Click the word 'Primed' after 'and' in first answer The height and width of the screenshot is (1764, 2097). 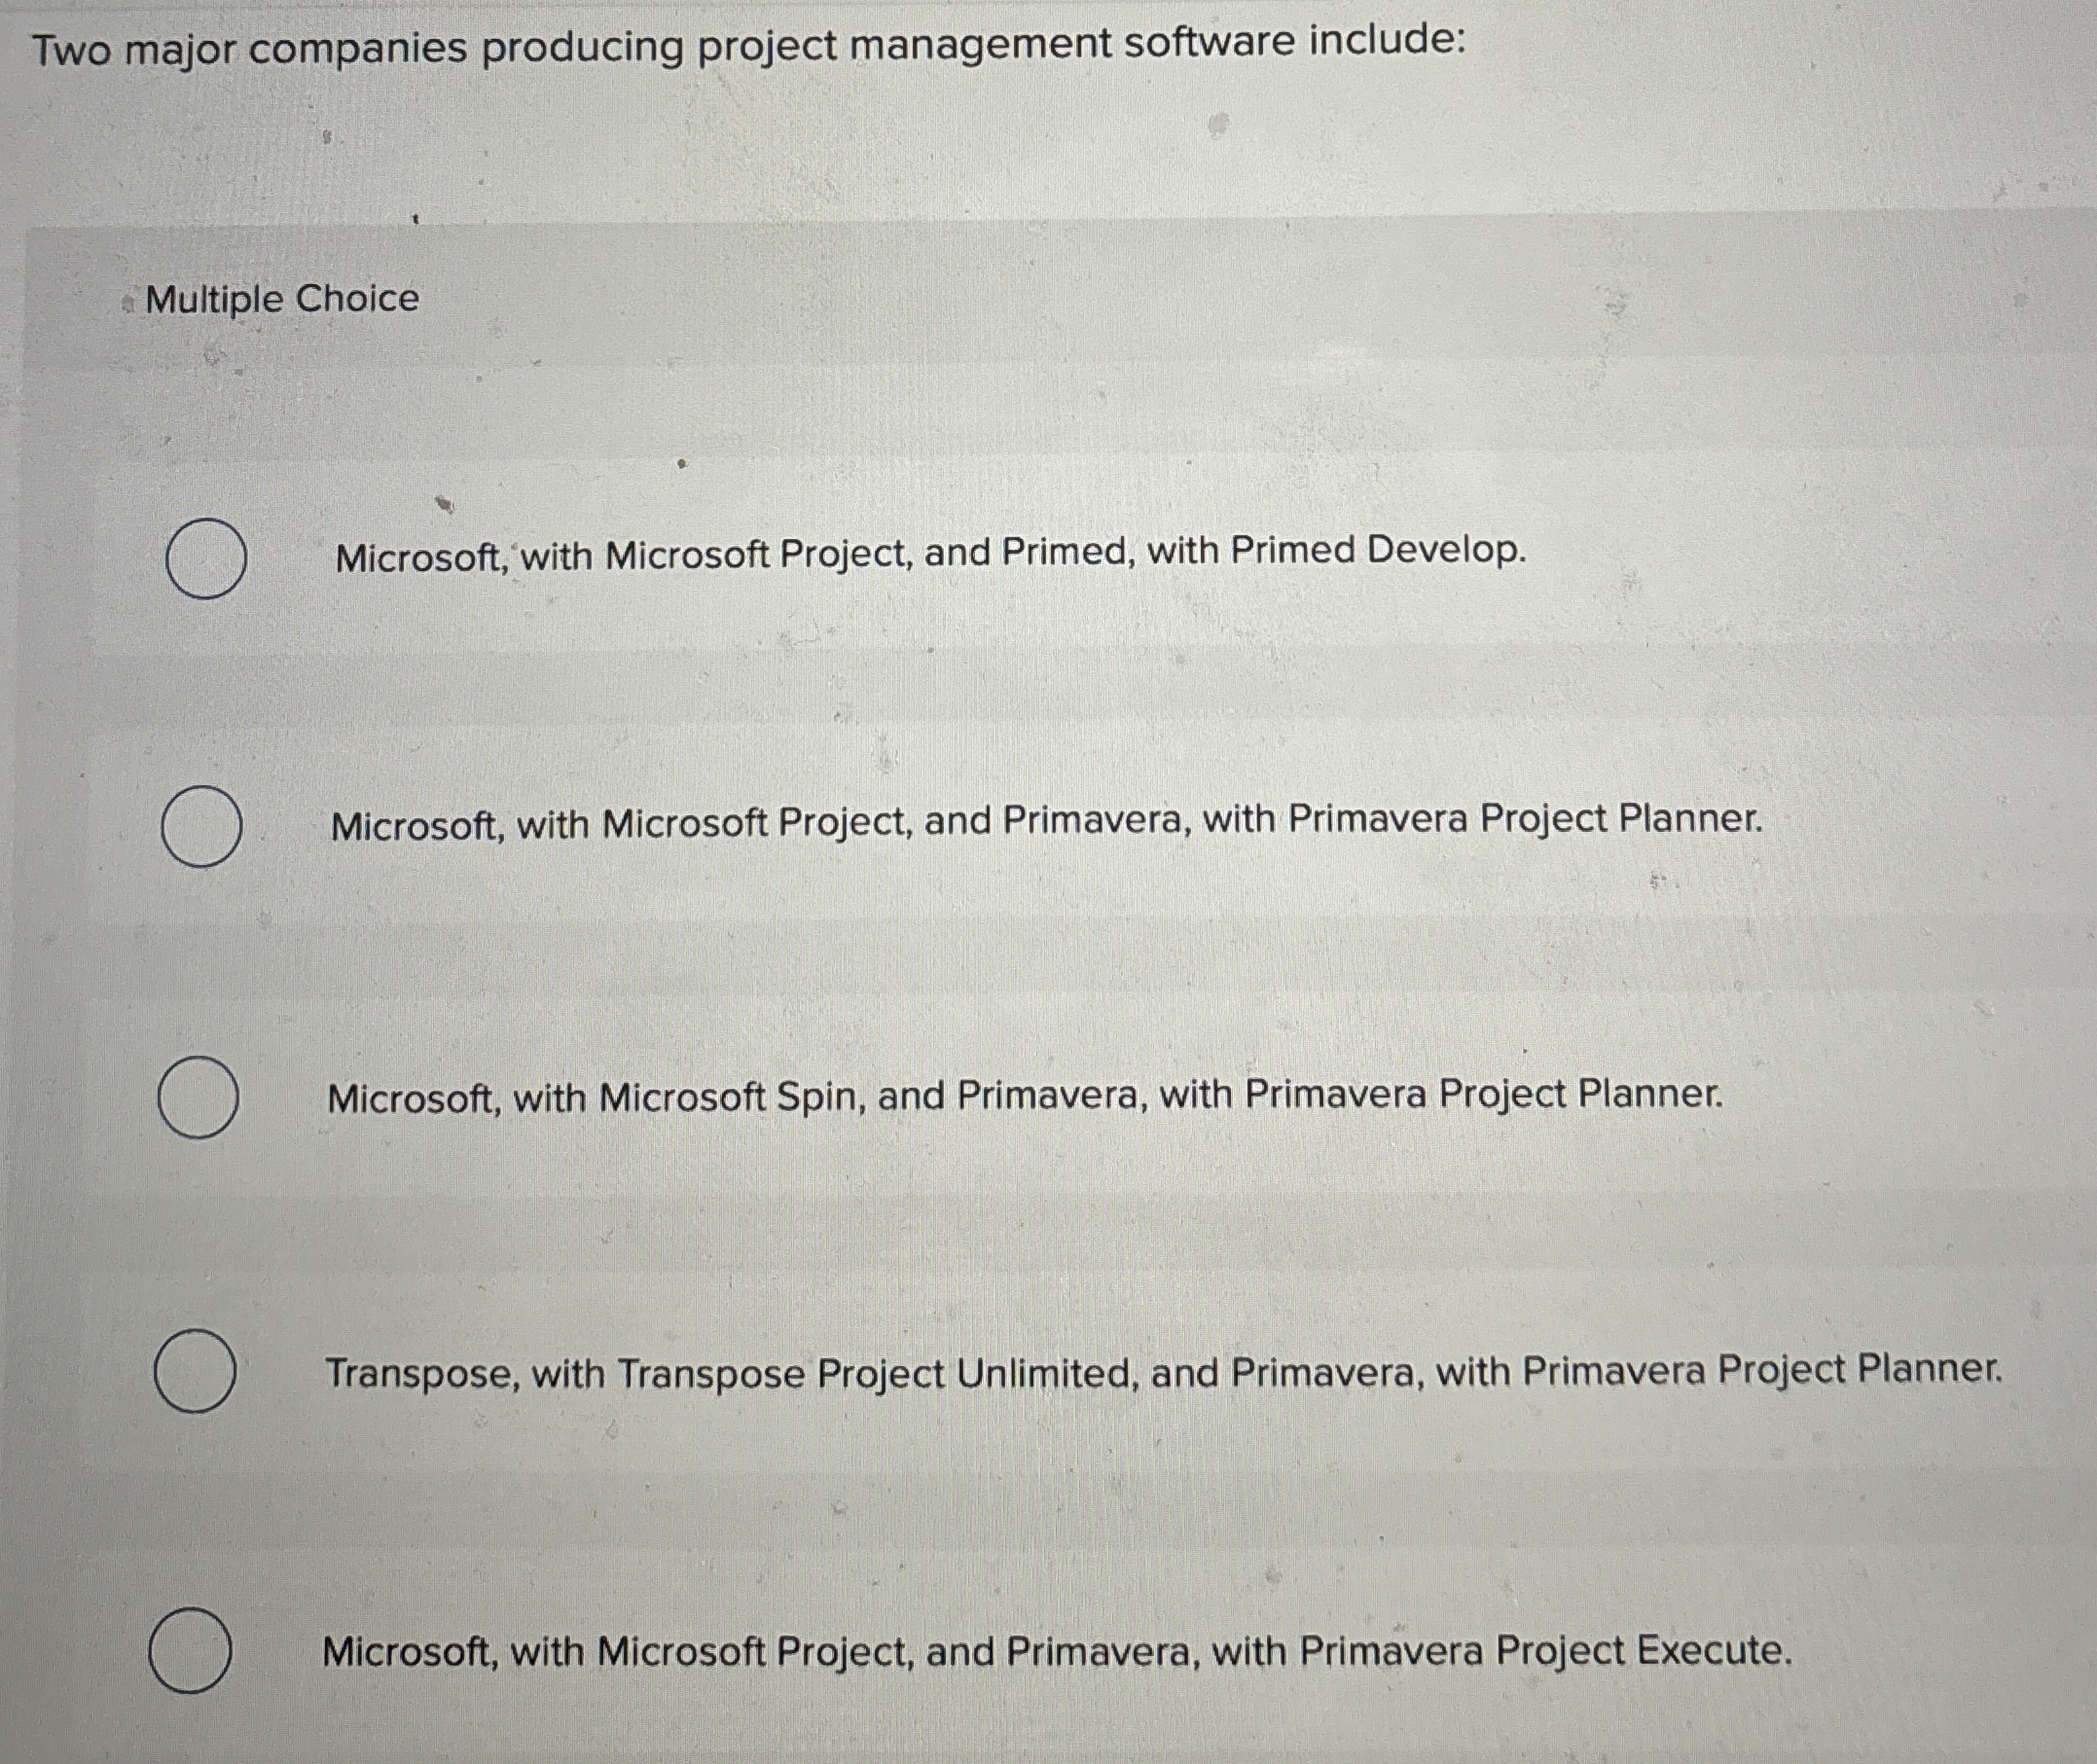[1068, 552]
